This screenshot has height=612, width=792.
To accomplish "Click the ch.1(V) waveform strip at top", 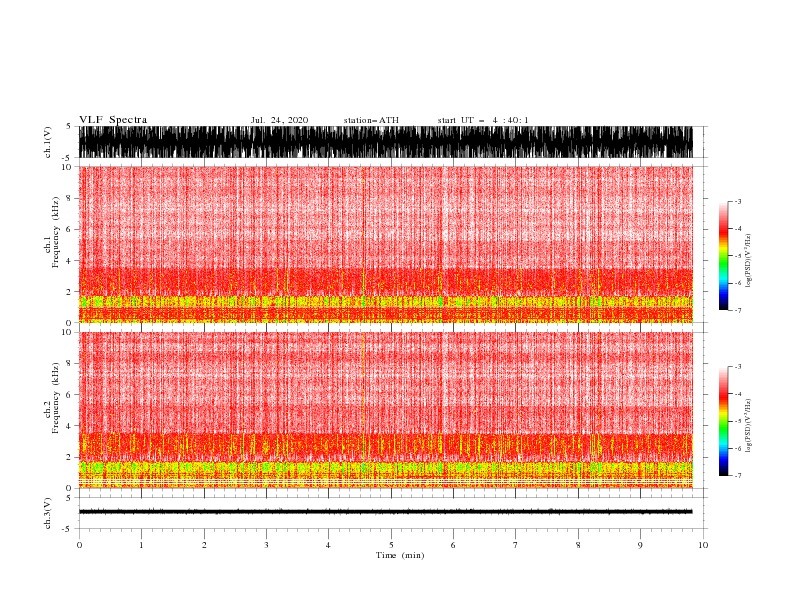I will click(386, 142).
